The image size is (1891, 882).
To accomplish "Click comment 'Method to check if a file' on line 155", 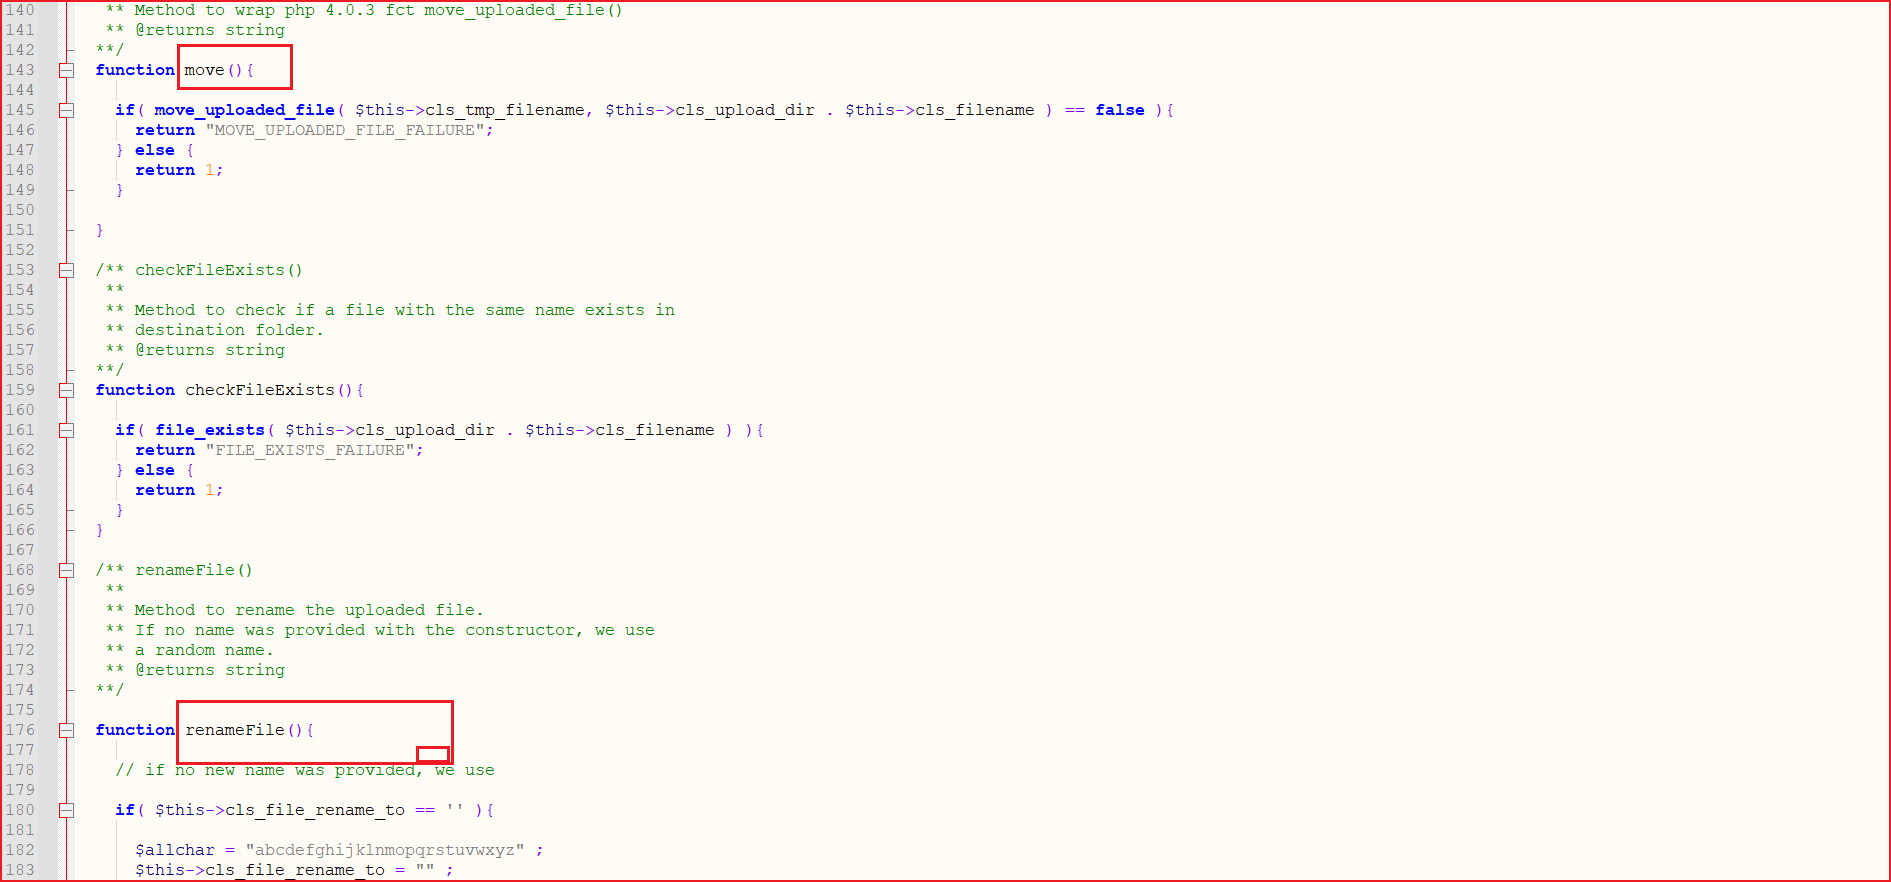I will 260,310.
